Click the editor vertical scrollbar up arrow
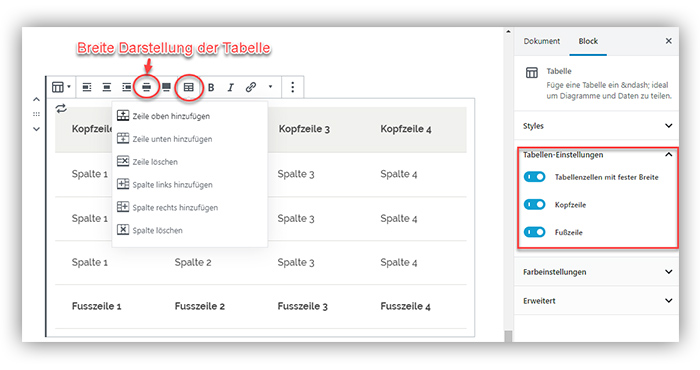 pos(508,32)
